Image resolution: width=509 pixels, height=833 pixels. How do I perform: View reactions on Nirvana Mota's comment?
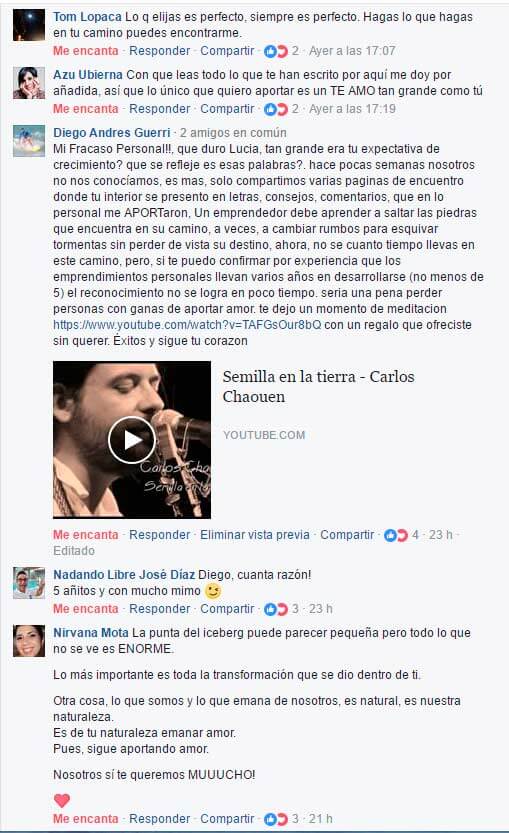coord(282,819)
